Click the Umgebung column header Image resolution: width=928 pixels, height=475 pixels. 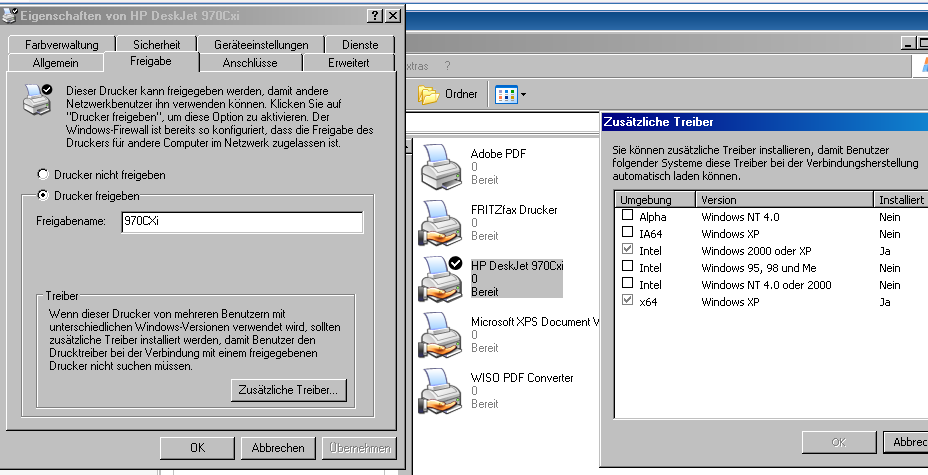tap(655, 200)
